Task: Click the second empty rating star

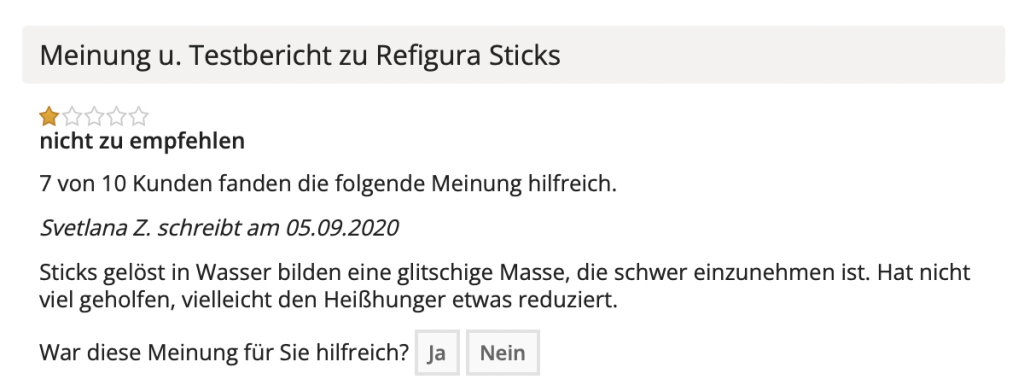Action: (72, 117)
